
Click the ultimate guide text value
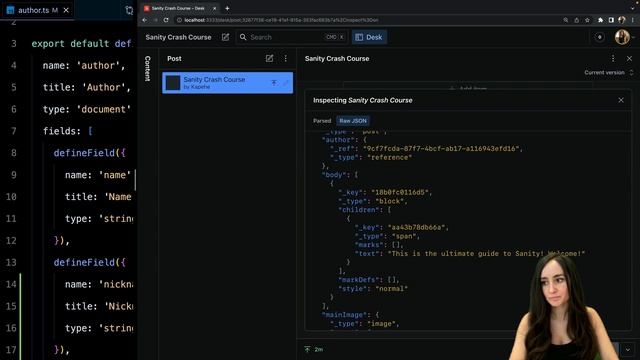tap(486, 254)
